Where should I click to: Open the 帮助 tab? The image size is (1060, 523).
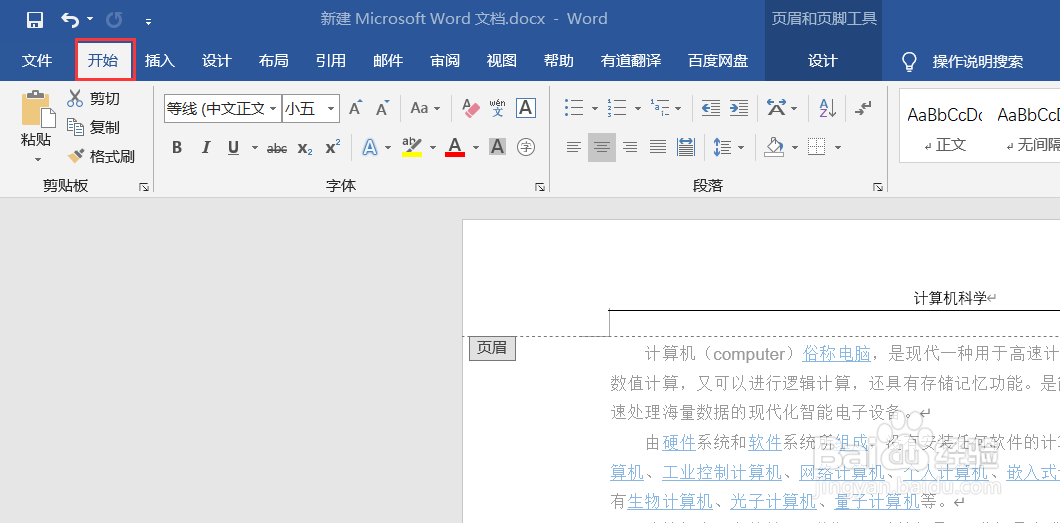point(558,61)
